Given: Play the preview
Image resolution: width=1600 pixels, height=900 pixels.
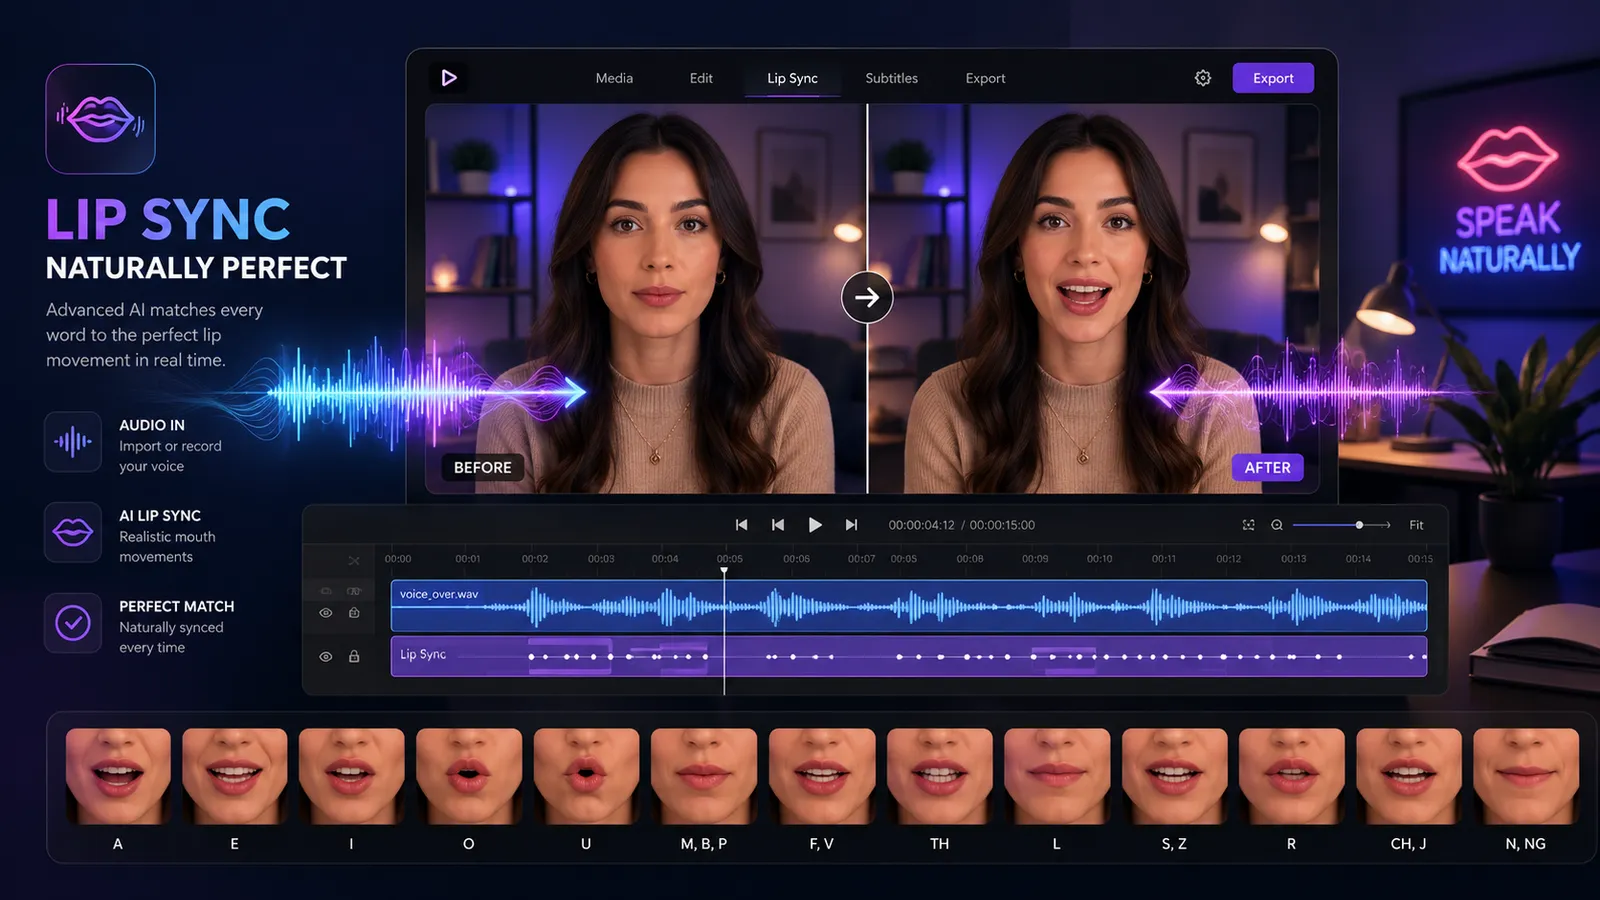Looking at the screenshot, I should coord(815,525).
